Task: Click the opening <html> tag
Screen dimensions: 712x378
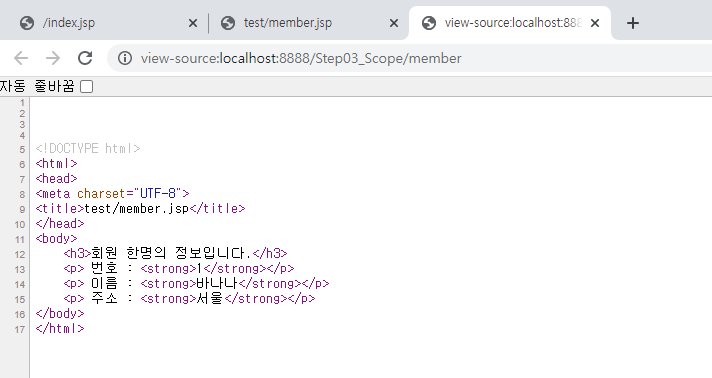Action: point(57,164)
